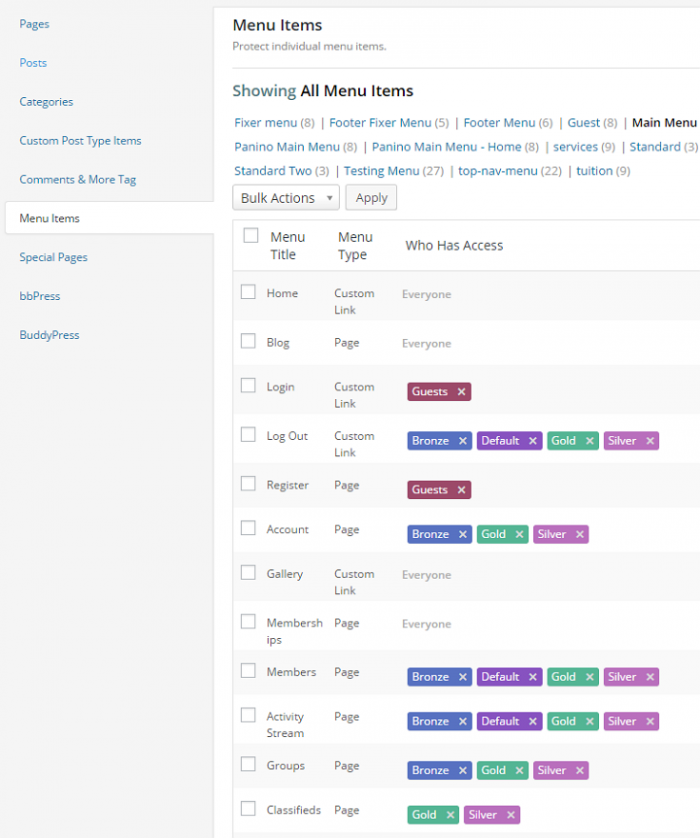Filter by tuition menu
The height and width of the screenshot is (838, 700).
coord(594,171)
